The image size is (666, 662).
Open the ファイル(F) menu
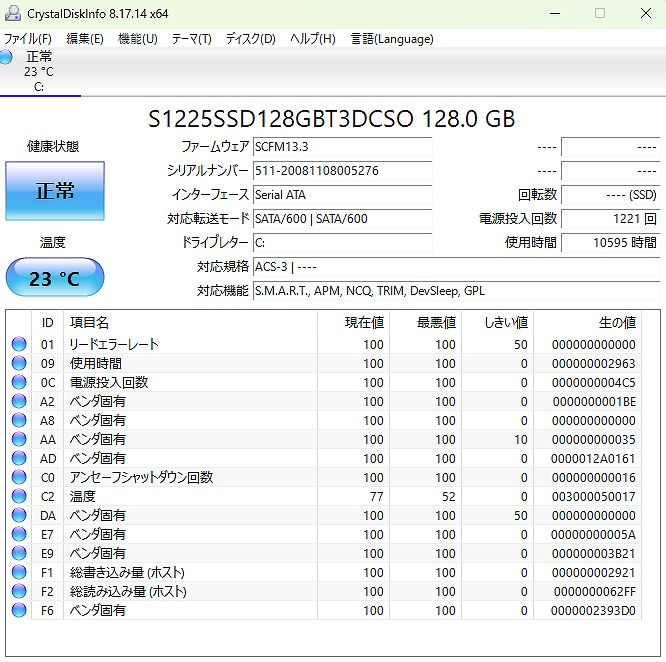click(x=28, y=39)
